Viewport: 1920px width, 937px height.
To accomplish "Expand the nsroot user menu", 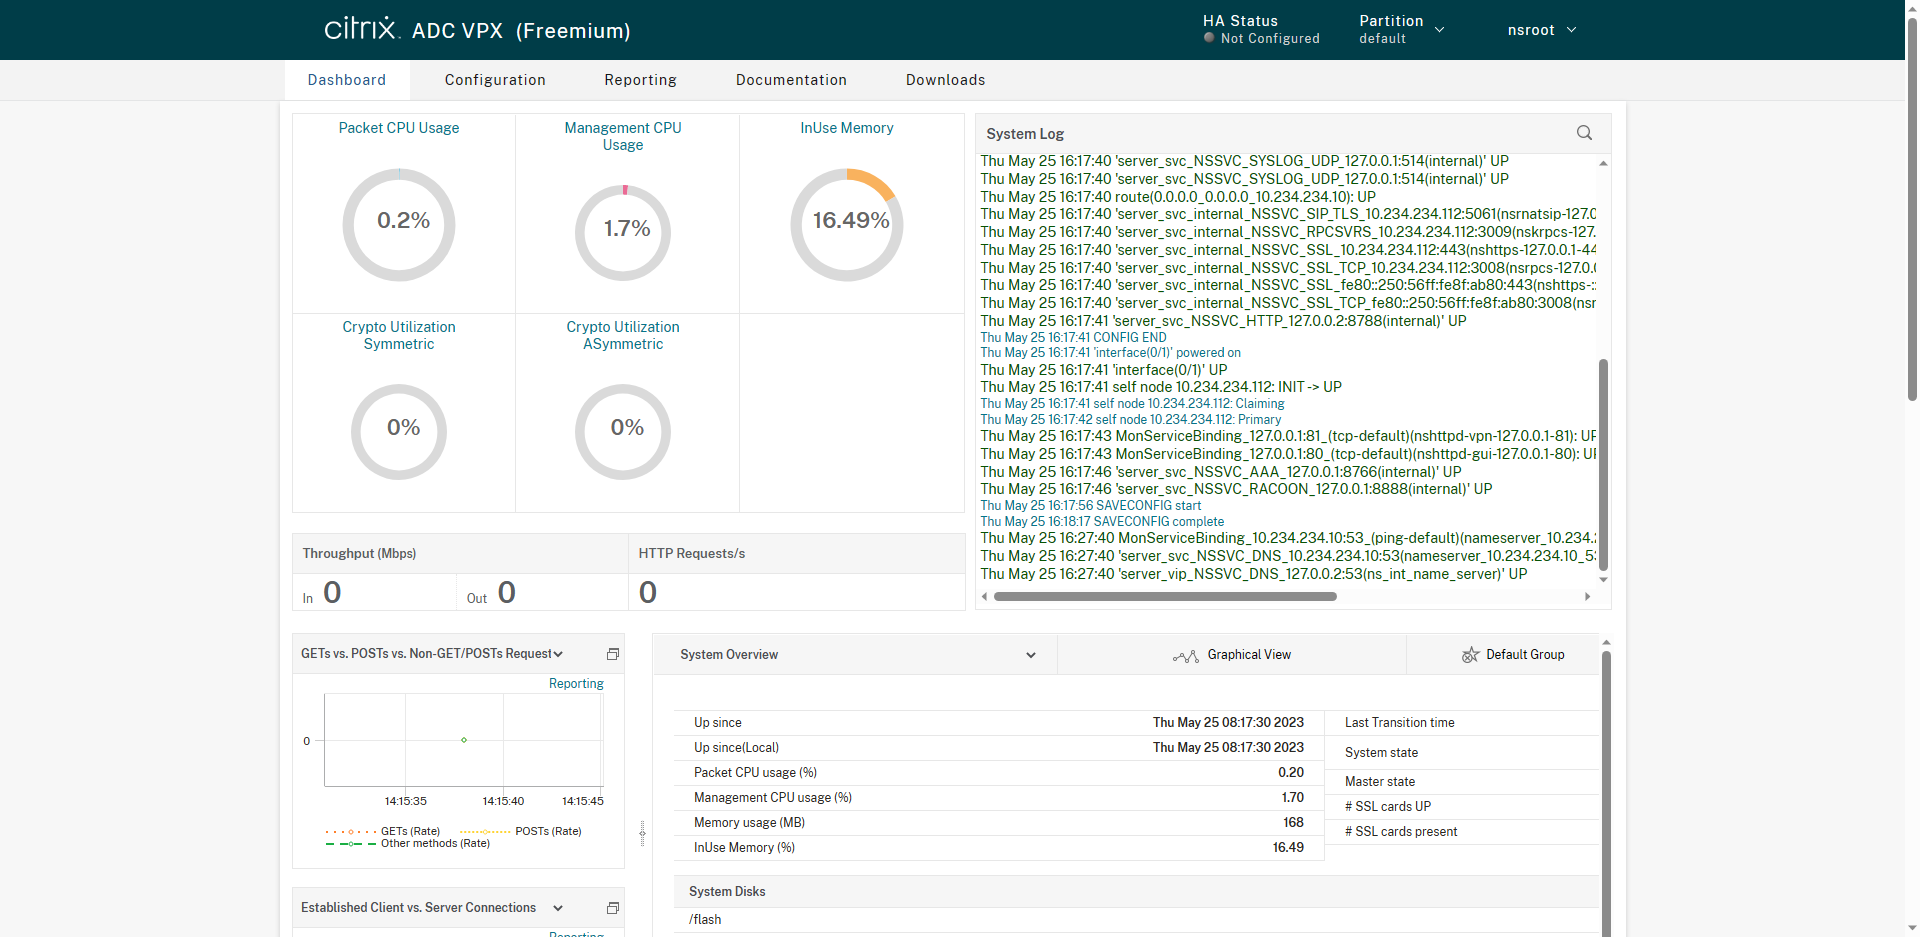I will tap(1541, 30).
